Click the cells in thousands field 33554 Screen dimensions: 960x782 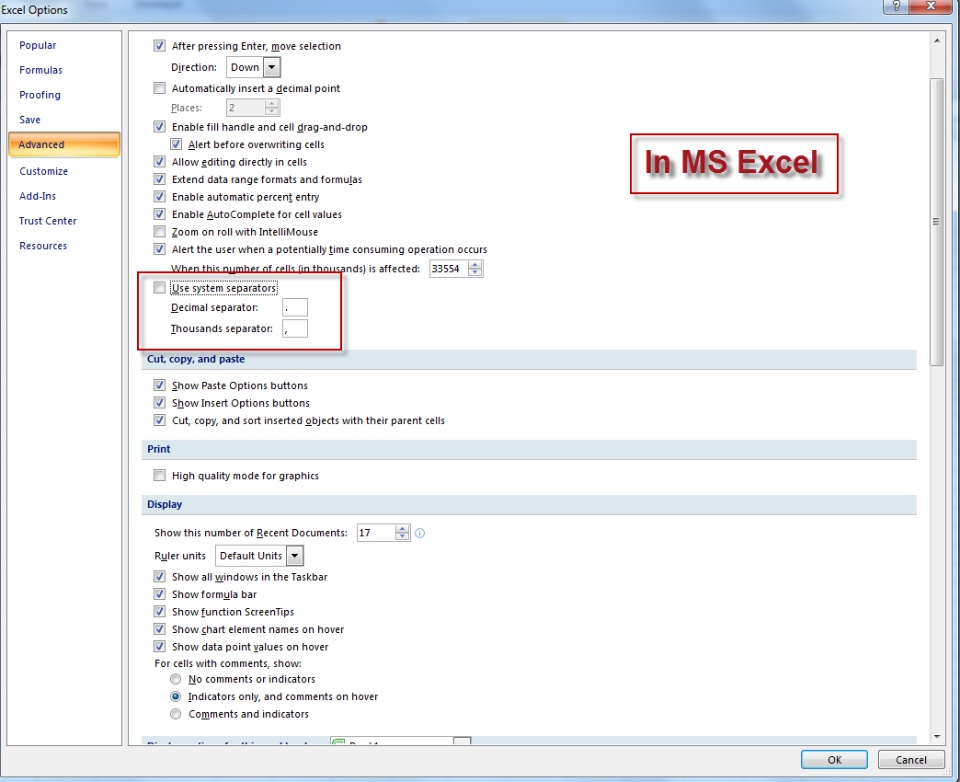(449, 268)
